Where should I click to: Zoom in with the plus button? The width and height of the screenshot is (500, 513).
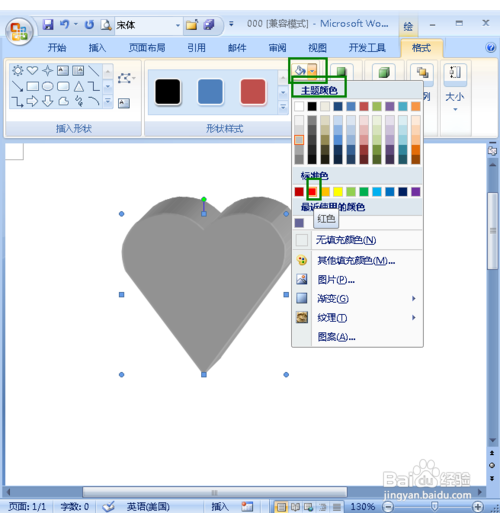(x=478, y=507)
